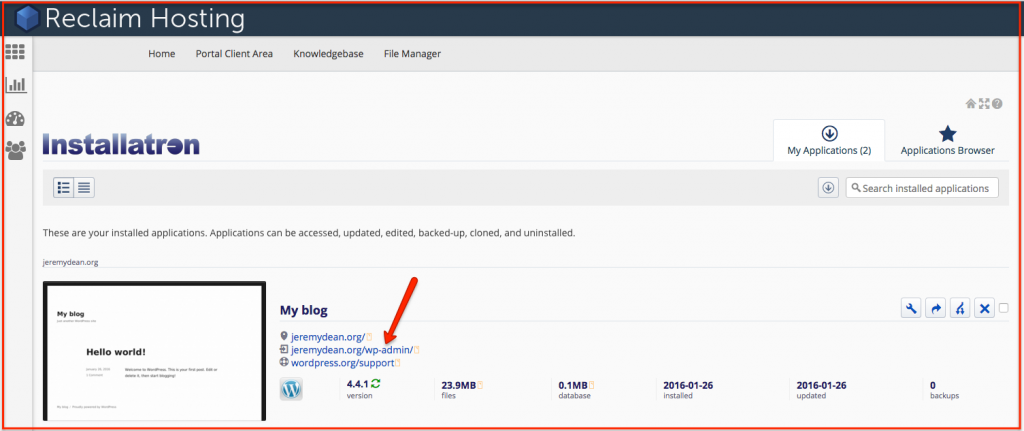
Task: Click the Installatron logo
Action: pyautogui.click(x=121, y=144)
